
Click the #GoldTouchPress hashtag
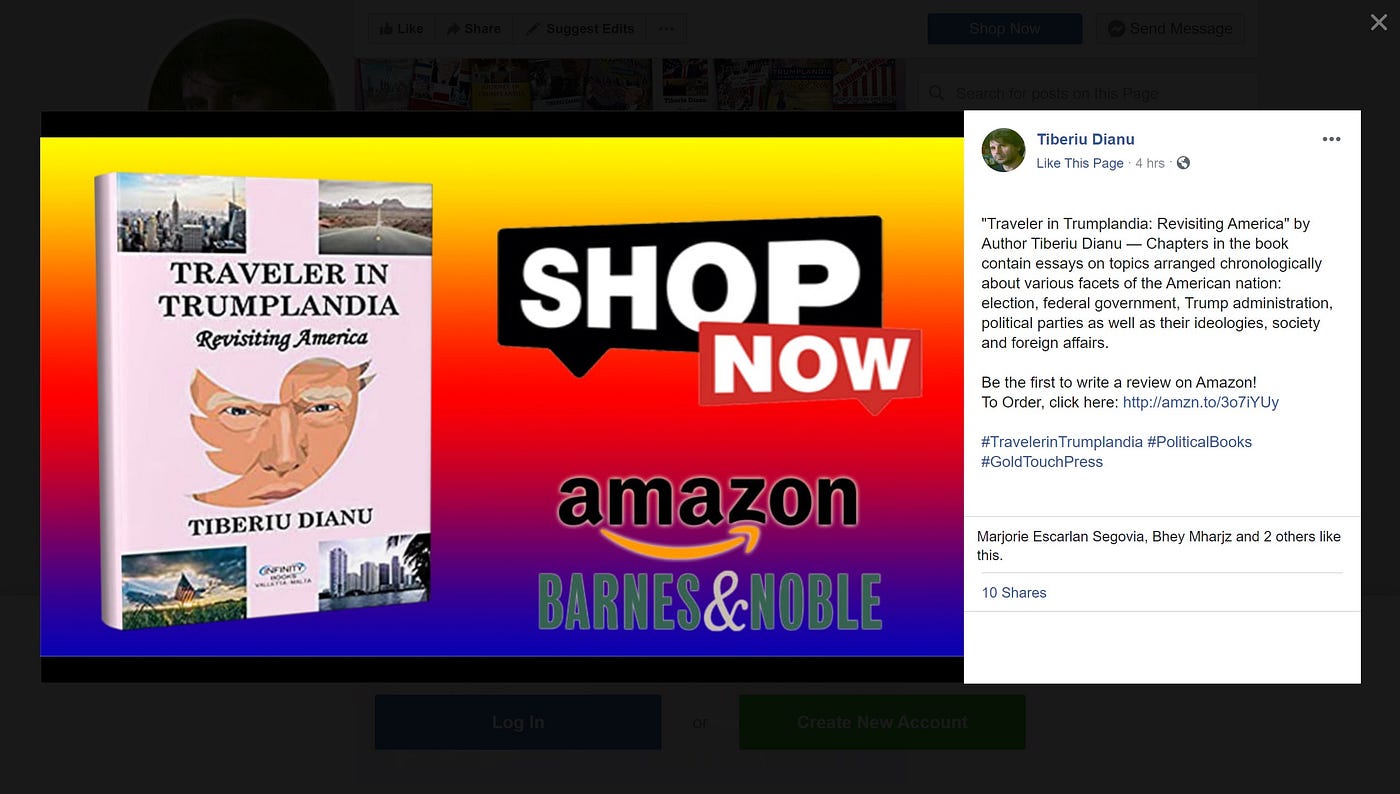1042,462
